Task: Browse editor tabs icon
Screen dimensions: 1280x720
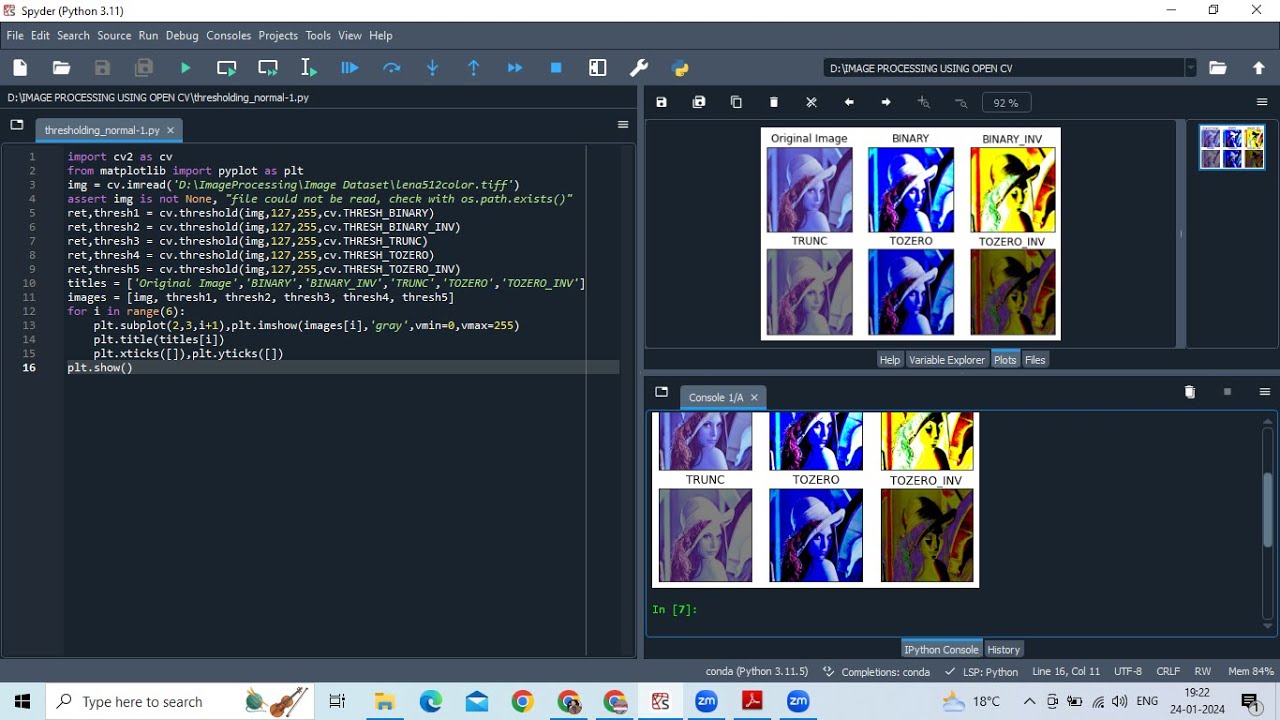Action: (17, 125)
